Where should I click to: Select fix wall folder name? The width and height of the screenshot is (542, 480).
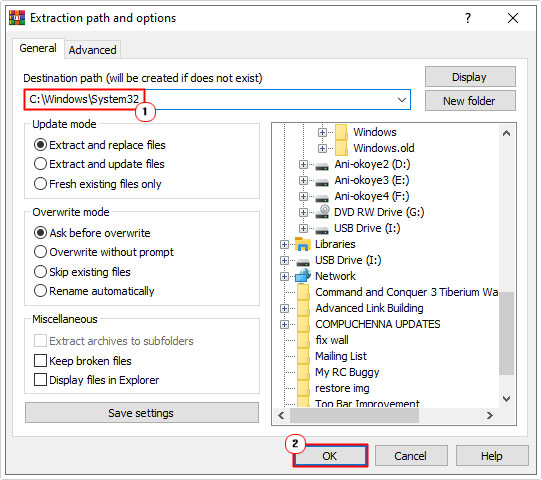pyautogui.click(x=332, y=340)
